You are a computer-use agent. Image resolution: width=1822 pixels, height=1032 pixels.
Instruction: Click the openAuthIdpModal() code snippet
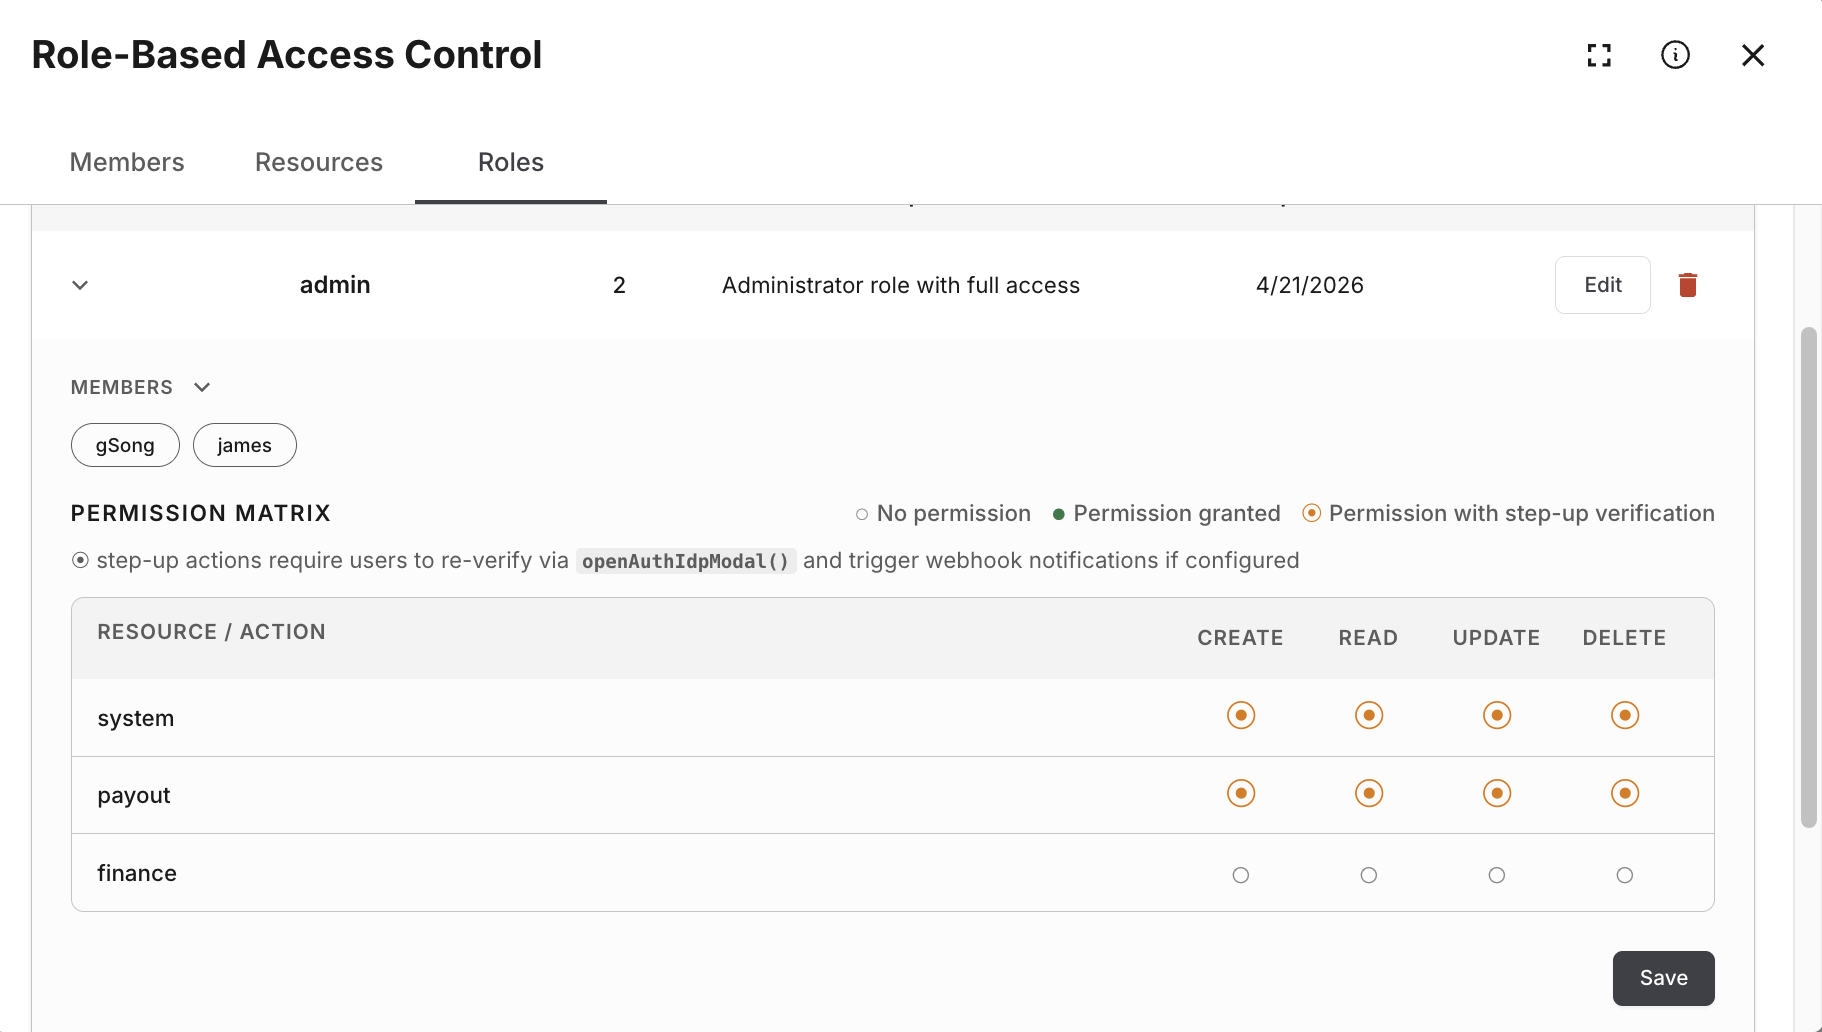point(686,561)
